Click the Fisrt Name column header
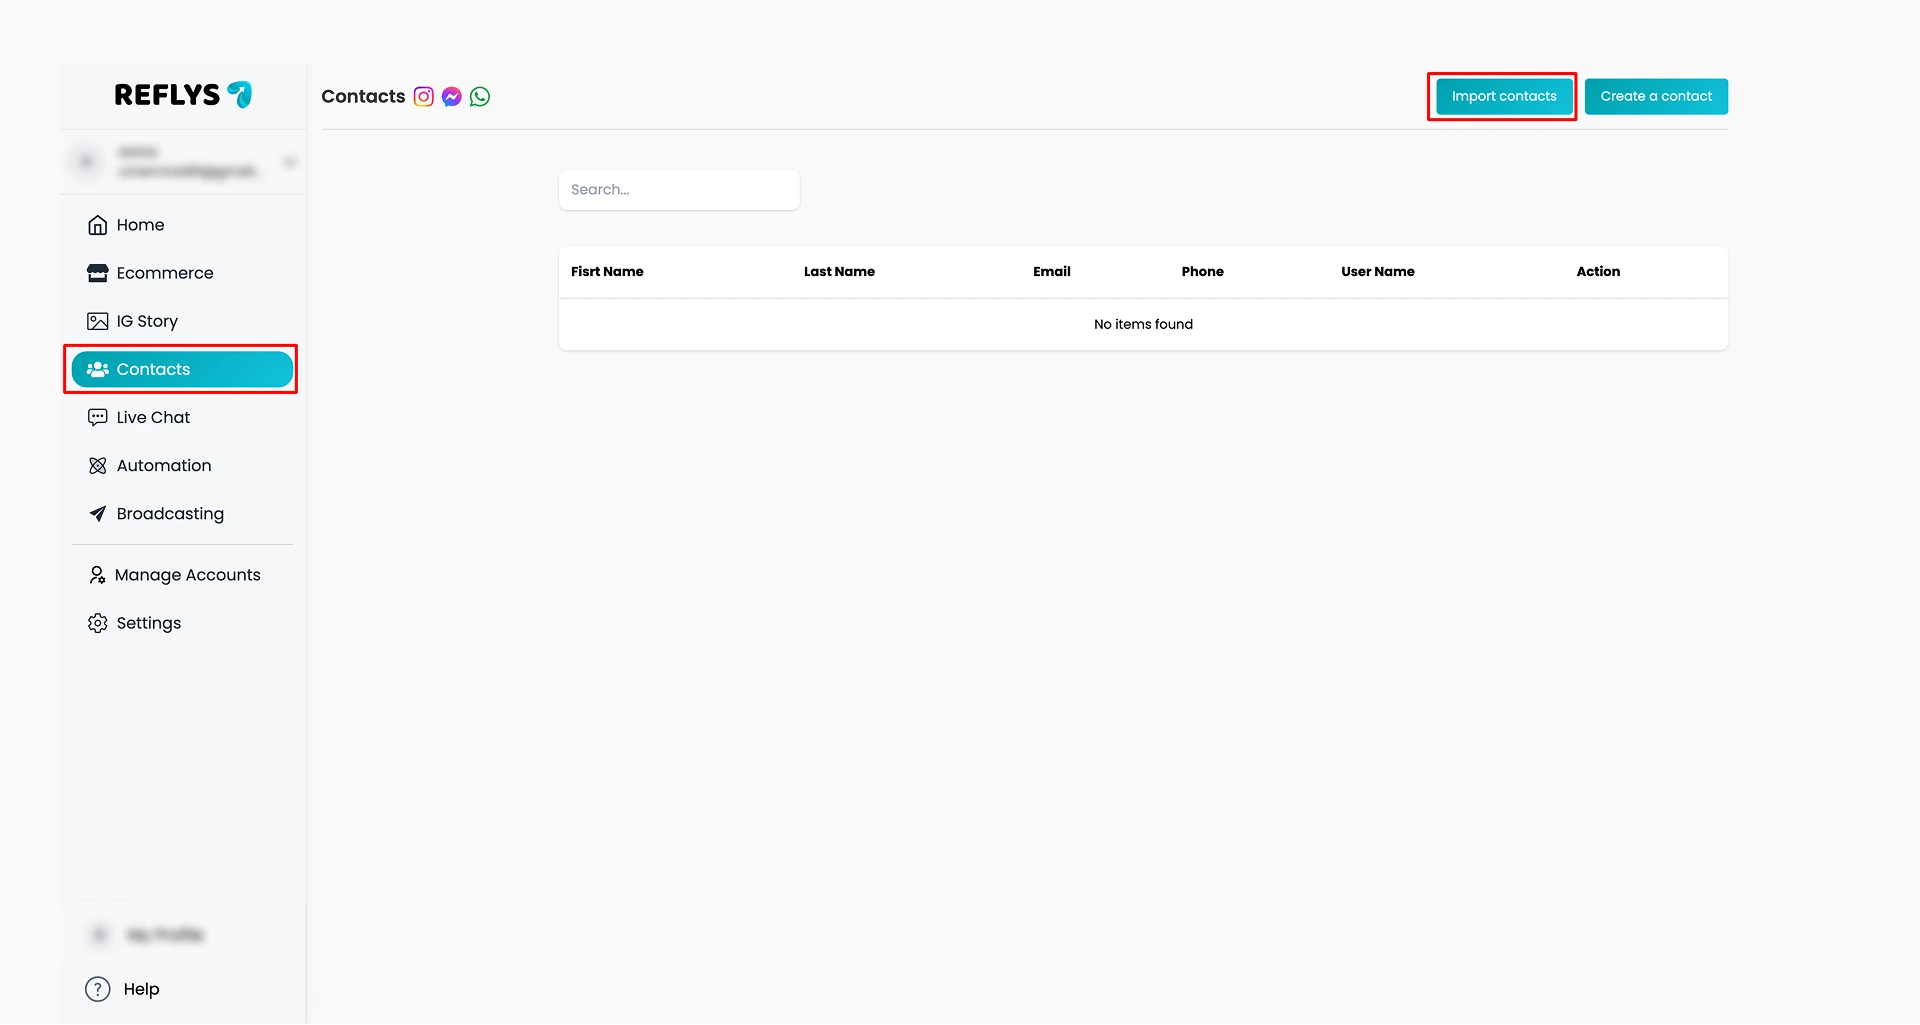Image resolution: width=1920 pixels, height=1025 pixels. (607, 272)
